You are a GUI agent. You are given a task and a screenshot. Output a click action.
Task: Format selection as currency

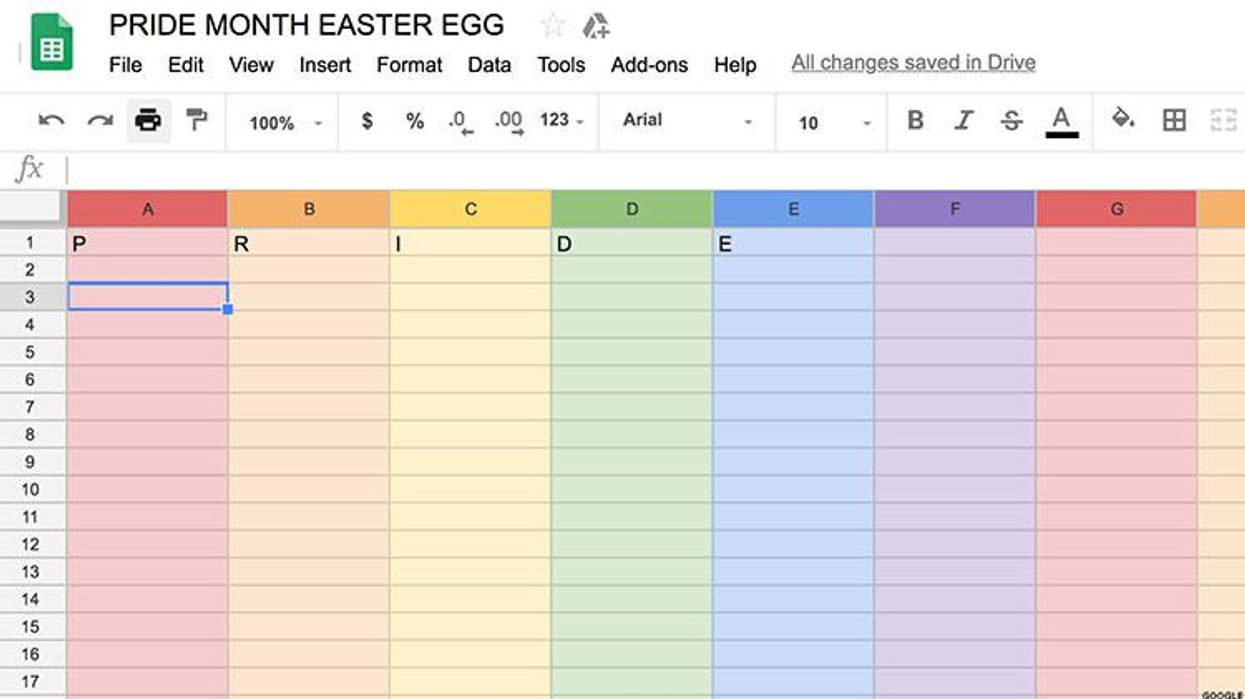click(367, 121)
